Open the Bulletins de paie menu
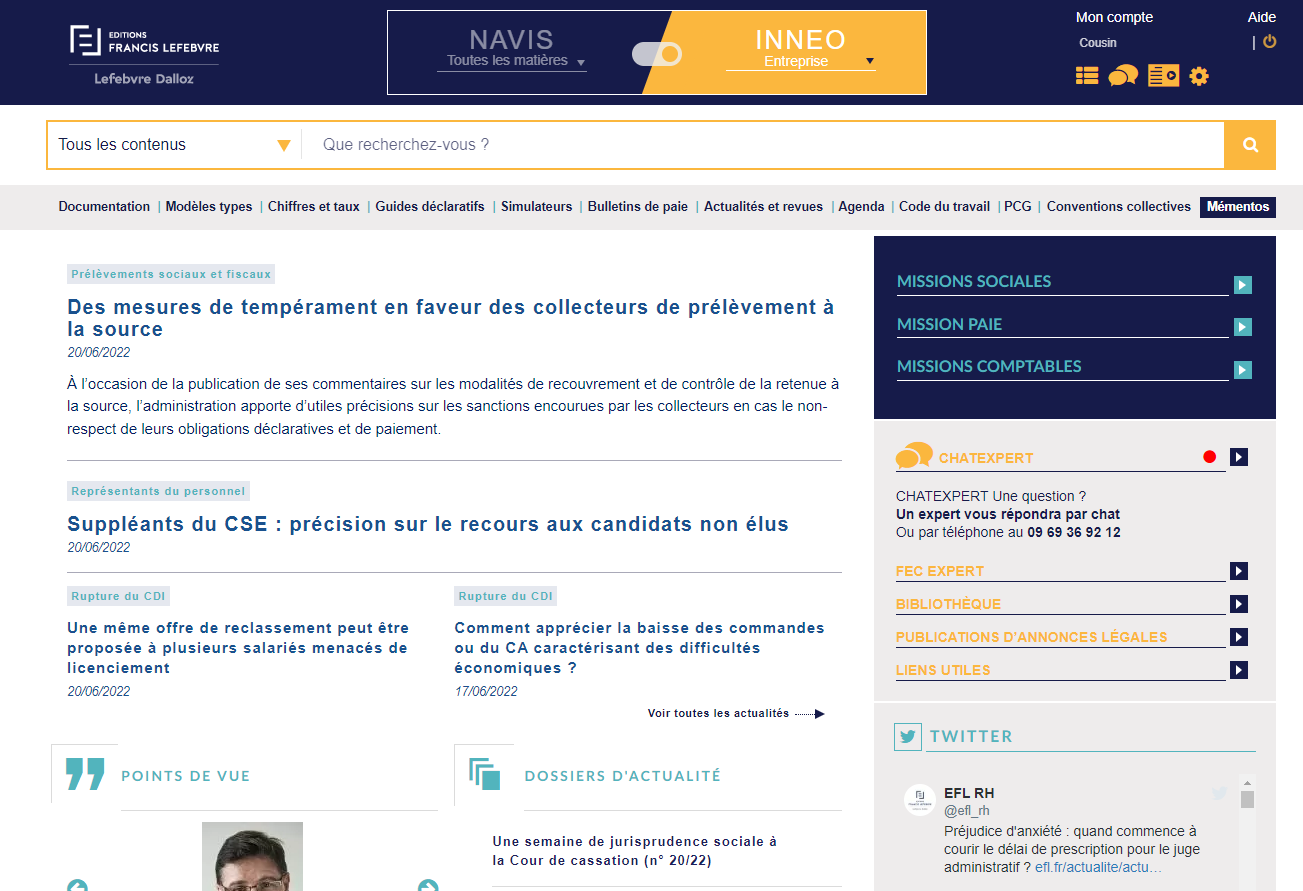This screenshot has width=1303, height=891. 638,207
